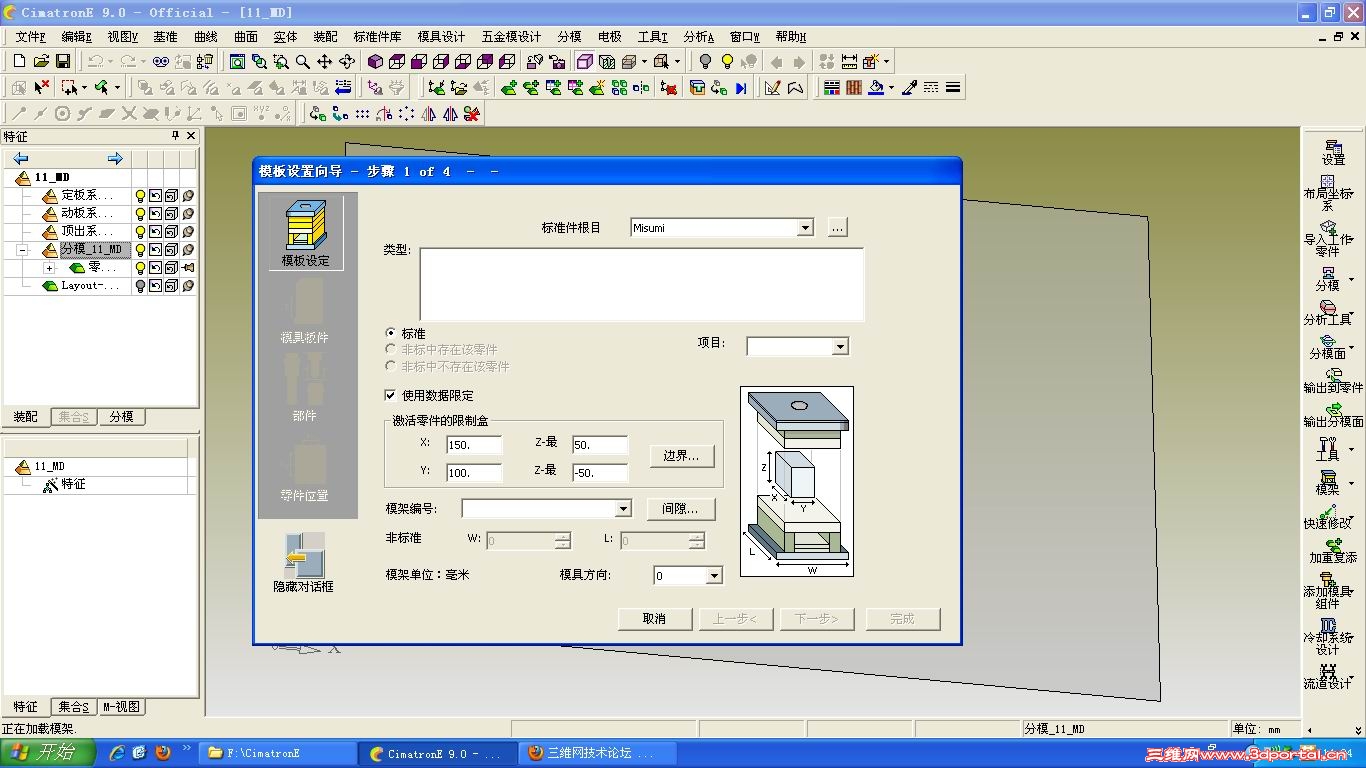The width and height of the screenshot is (1366, 768).
Task: Save the document with the floppy icon
Action: tap(62, 62)
